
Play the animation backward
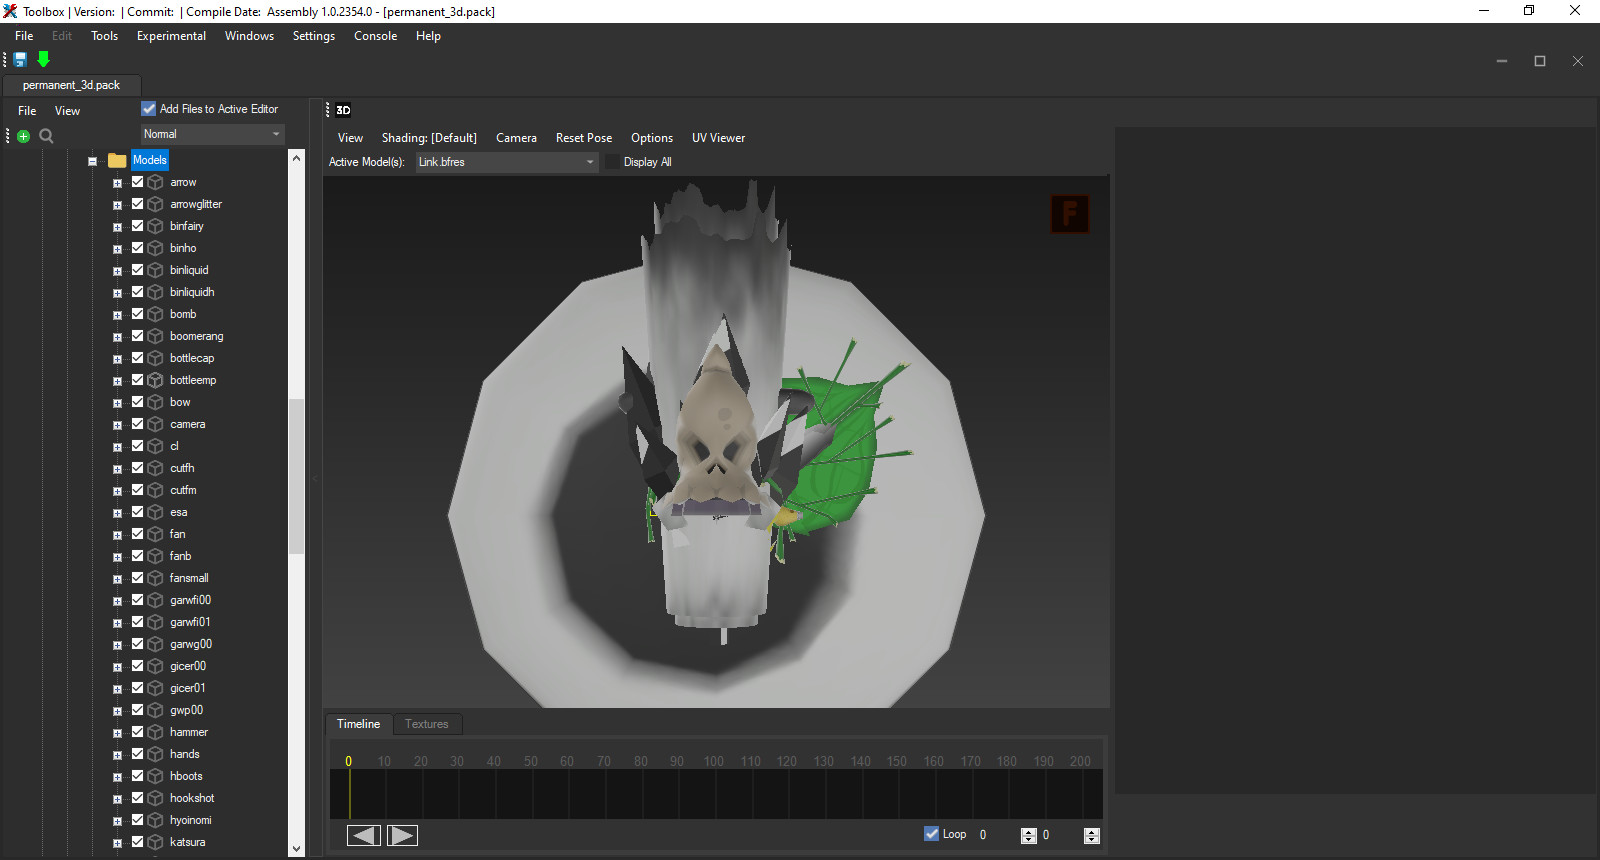(364, 835)
